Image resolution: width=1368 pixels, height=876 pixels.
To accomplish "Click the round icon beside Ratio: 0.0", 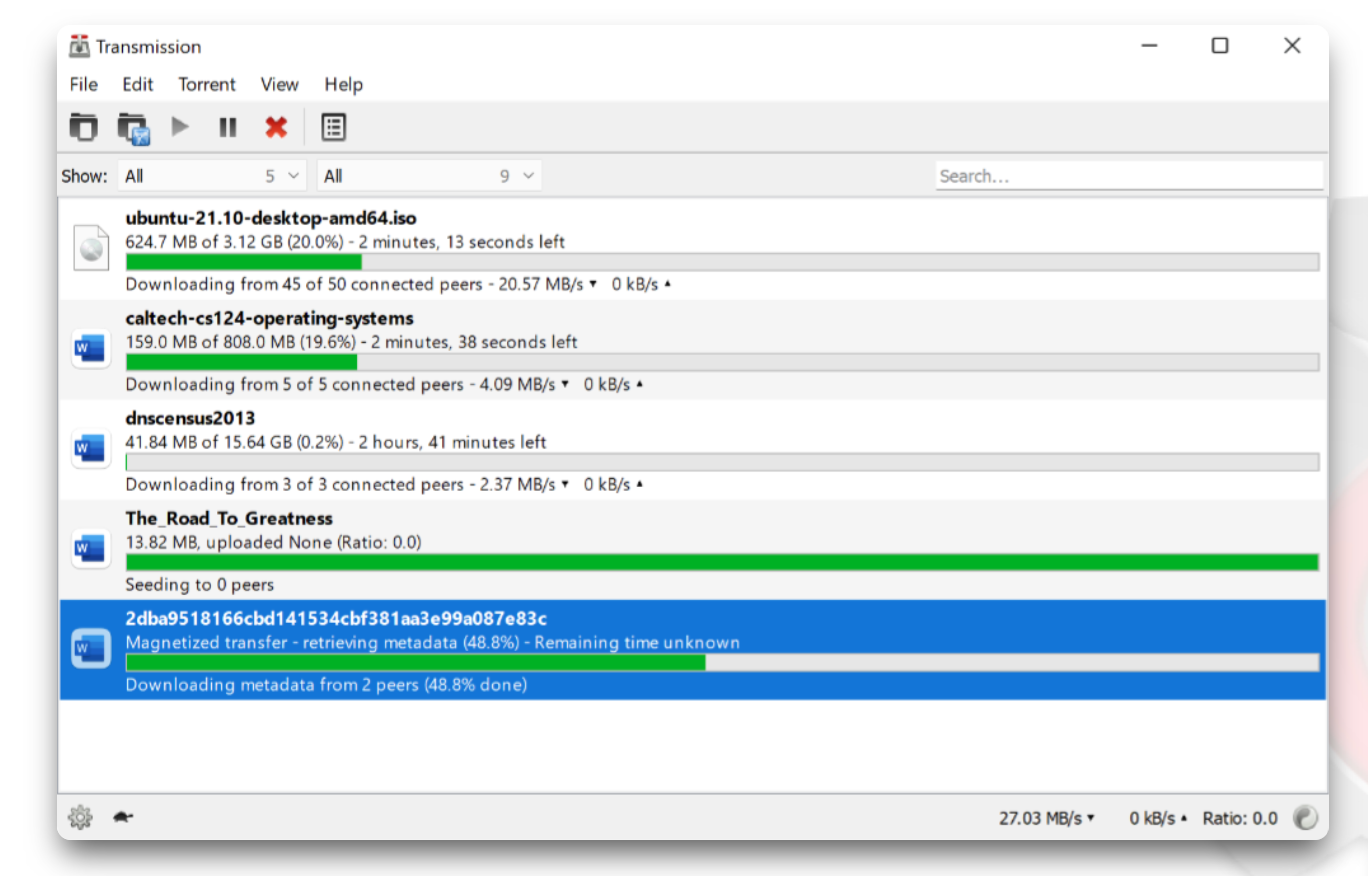I will click(1305, 818).
